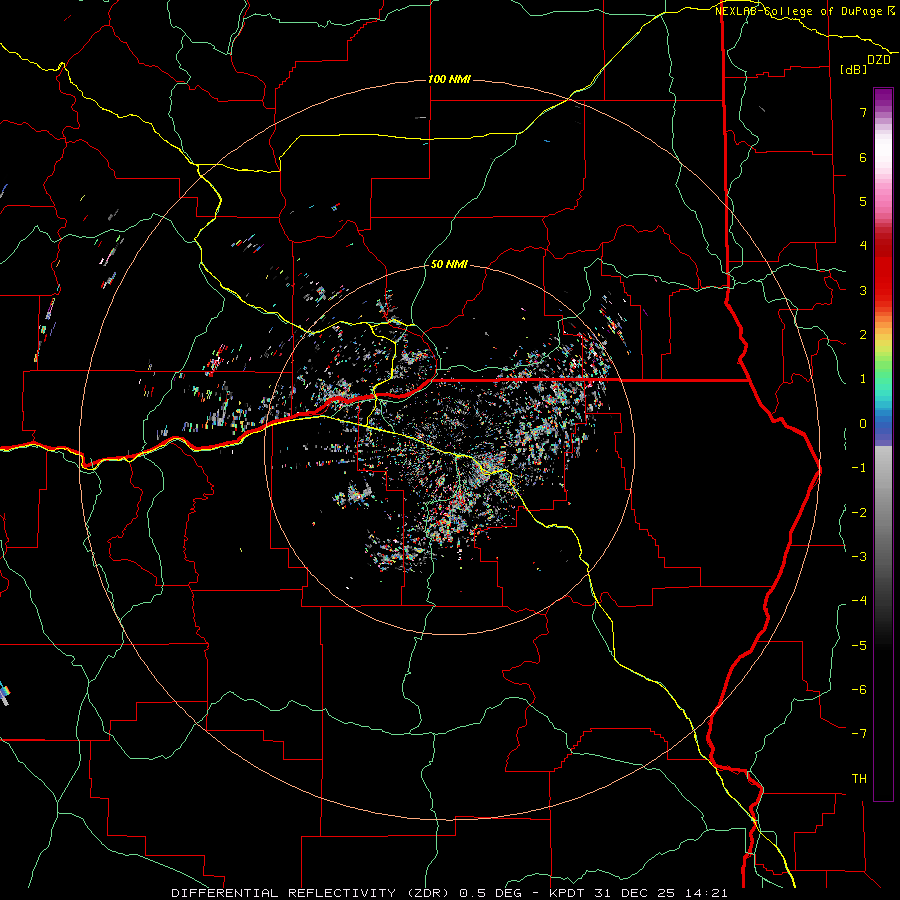Click the -3 value on color scale

859,557
